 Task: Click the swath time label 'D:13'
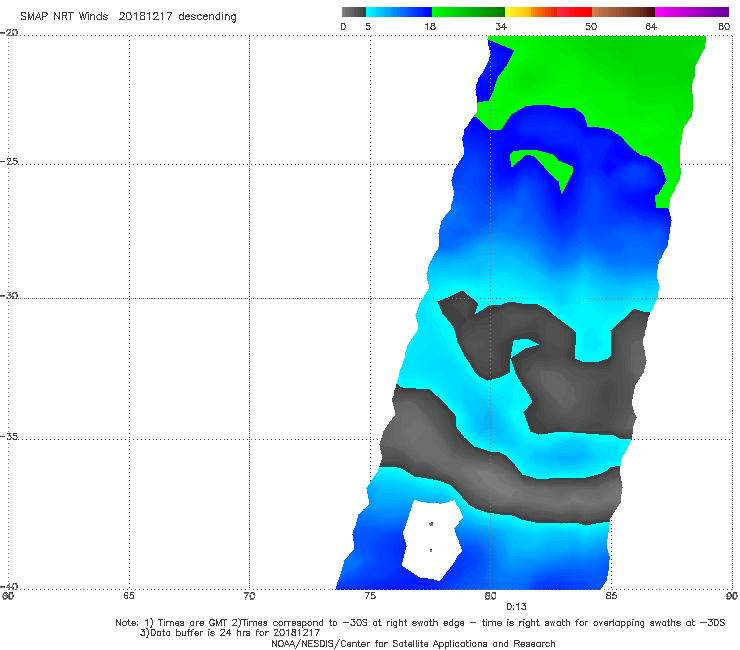516,607
